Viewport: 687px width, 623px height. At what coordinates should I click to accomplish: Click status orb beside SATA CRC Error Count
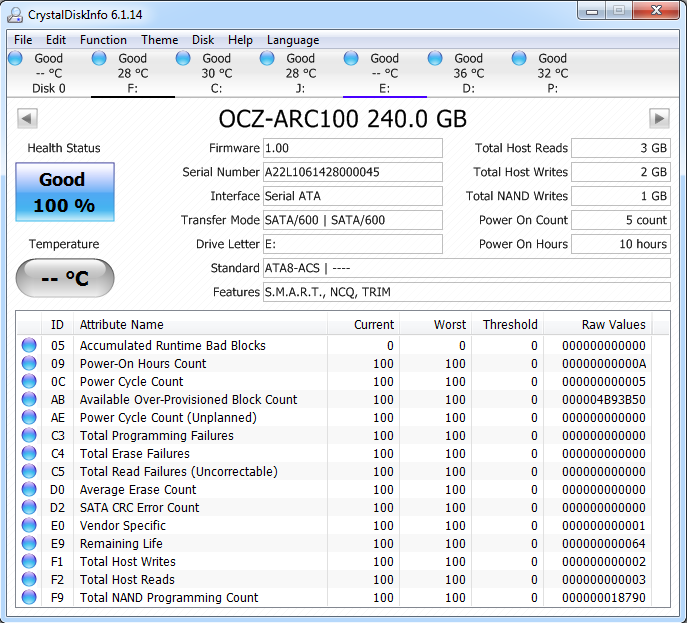pyautogui.click(x=30, y=508)
